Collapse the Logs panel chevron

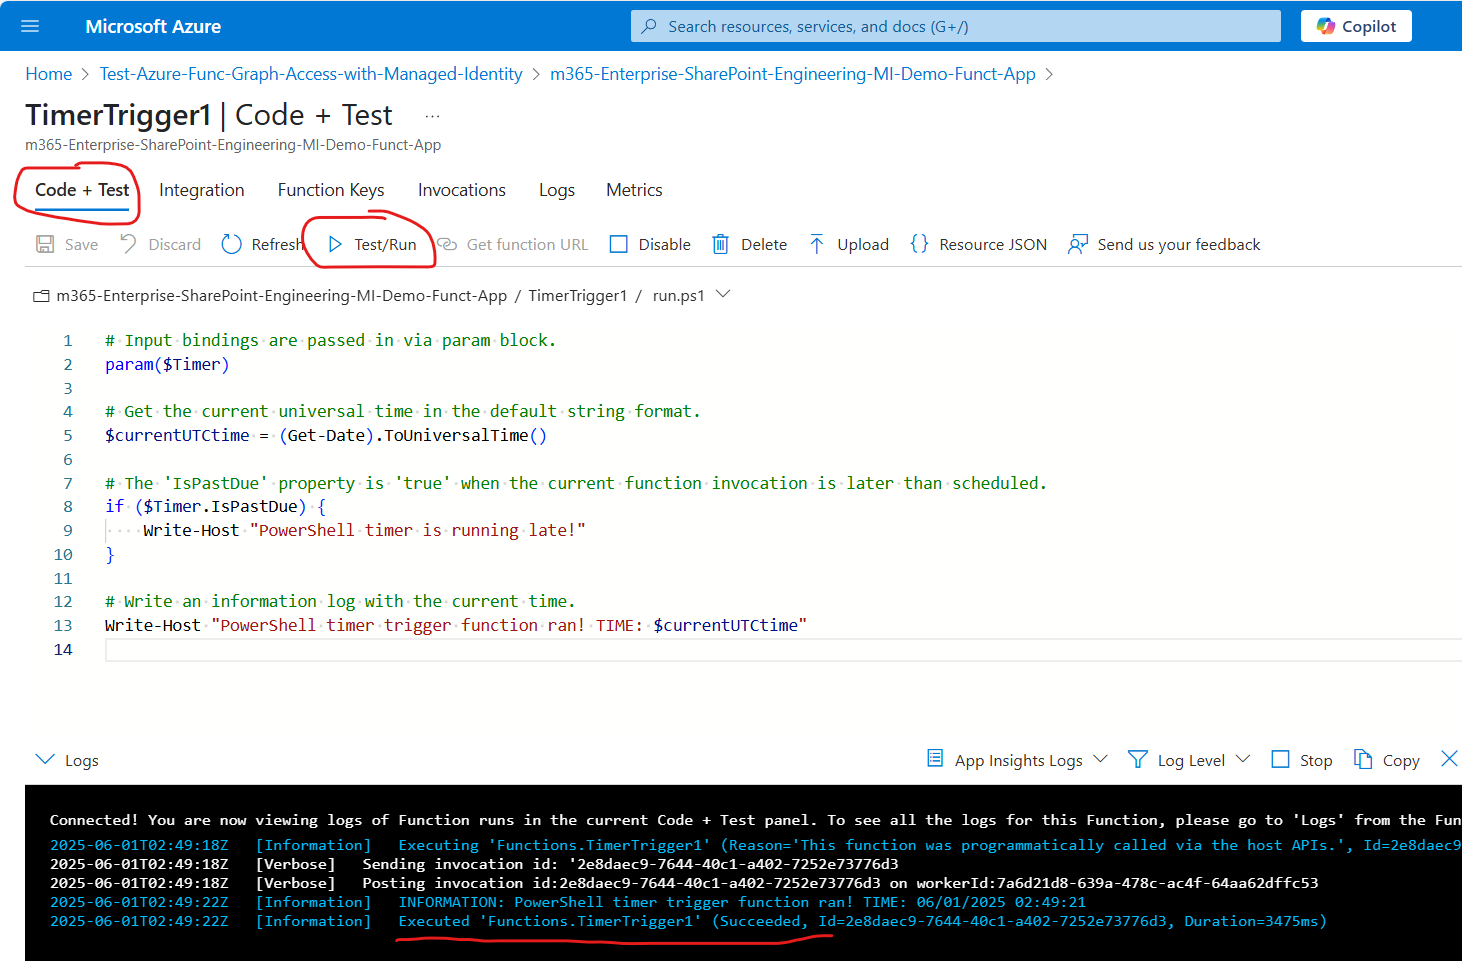click(x=45, y=760)
